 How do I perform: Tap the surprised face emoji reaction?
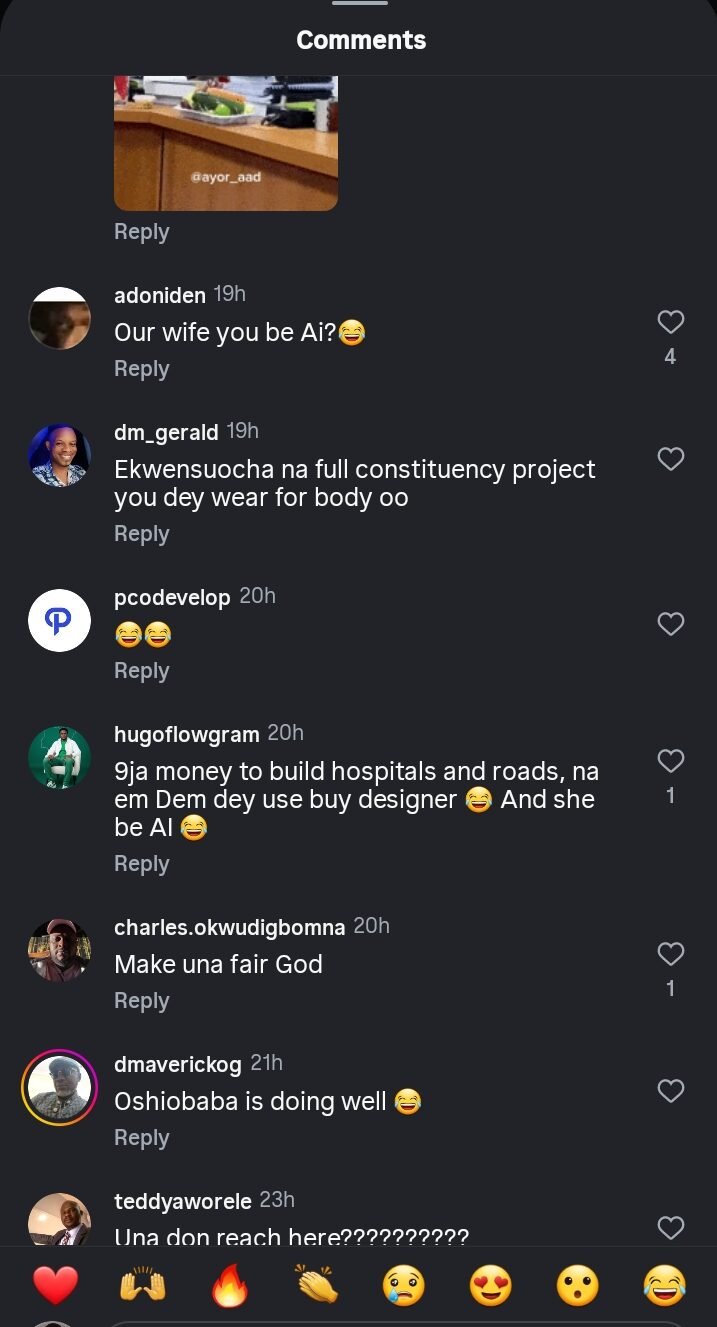click(578, 1285)
